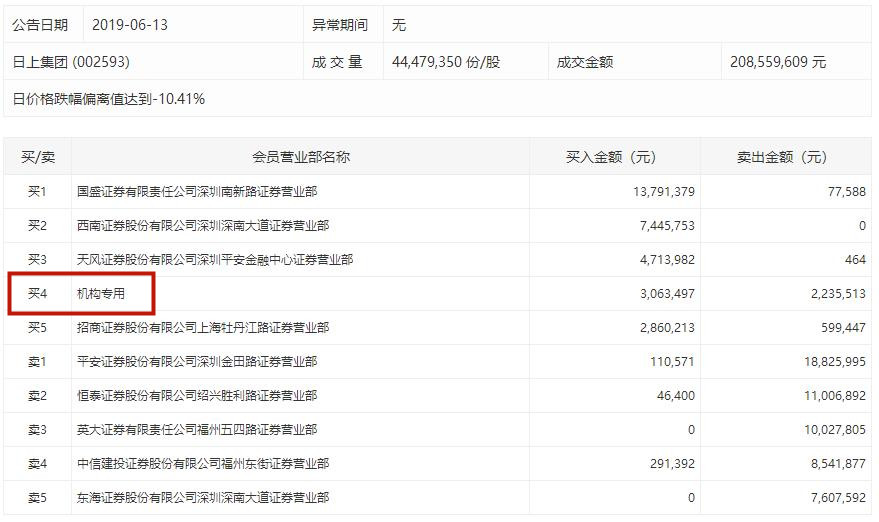Click the turnover amount 208,559,609 元
The image size is (879, 522).
pyautogui.click(x=778, y=62)
